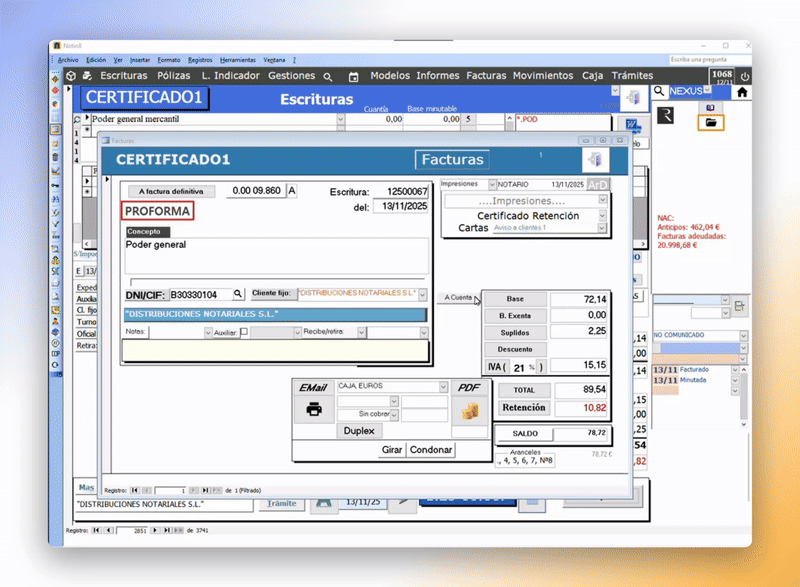Click the magnifier next to DNI/CIF field
The width and height of the screenshot is (800, 587).
[238, 295]
